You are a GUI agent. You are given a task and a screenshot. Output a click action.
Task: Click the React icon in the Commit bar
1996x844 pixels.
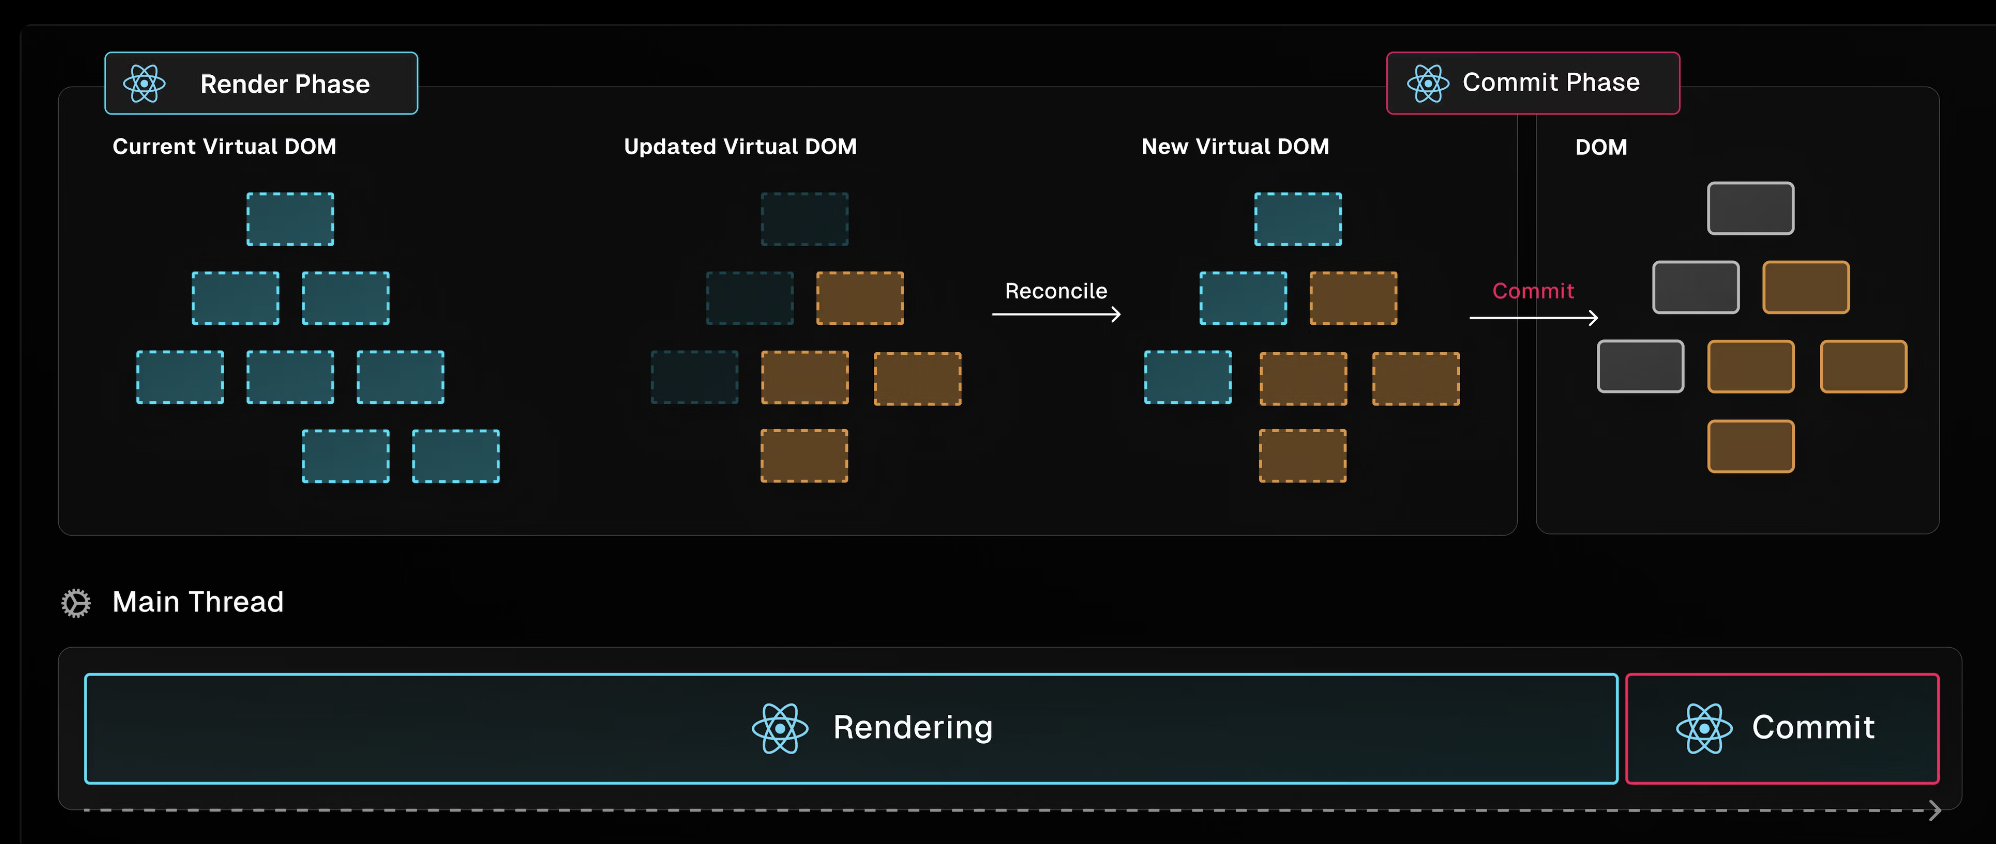click(1704, 728)
